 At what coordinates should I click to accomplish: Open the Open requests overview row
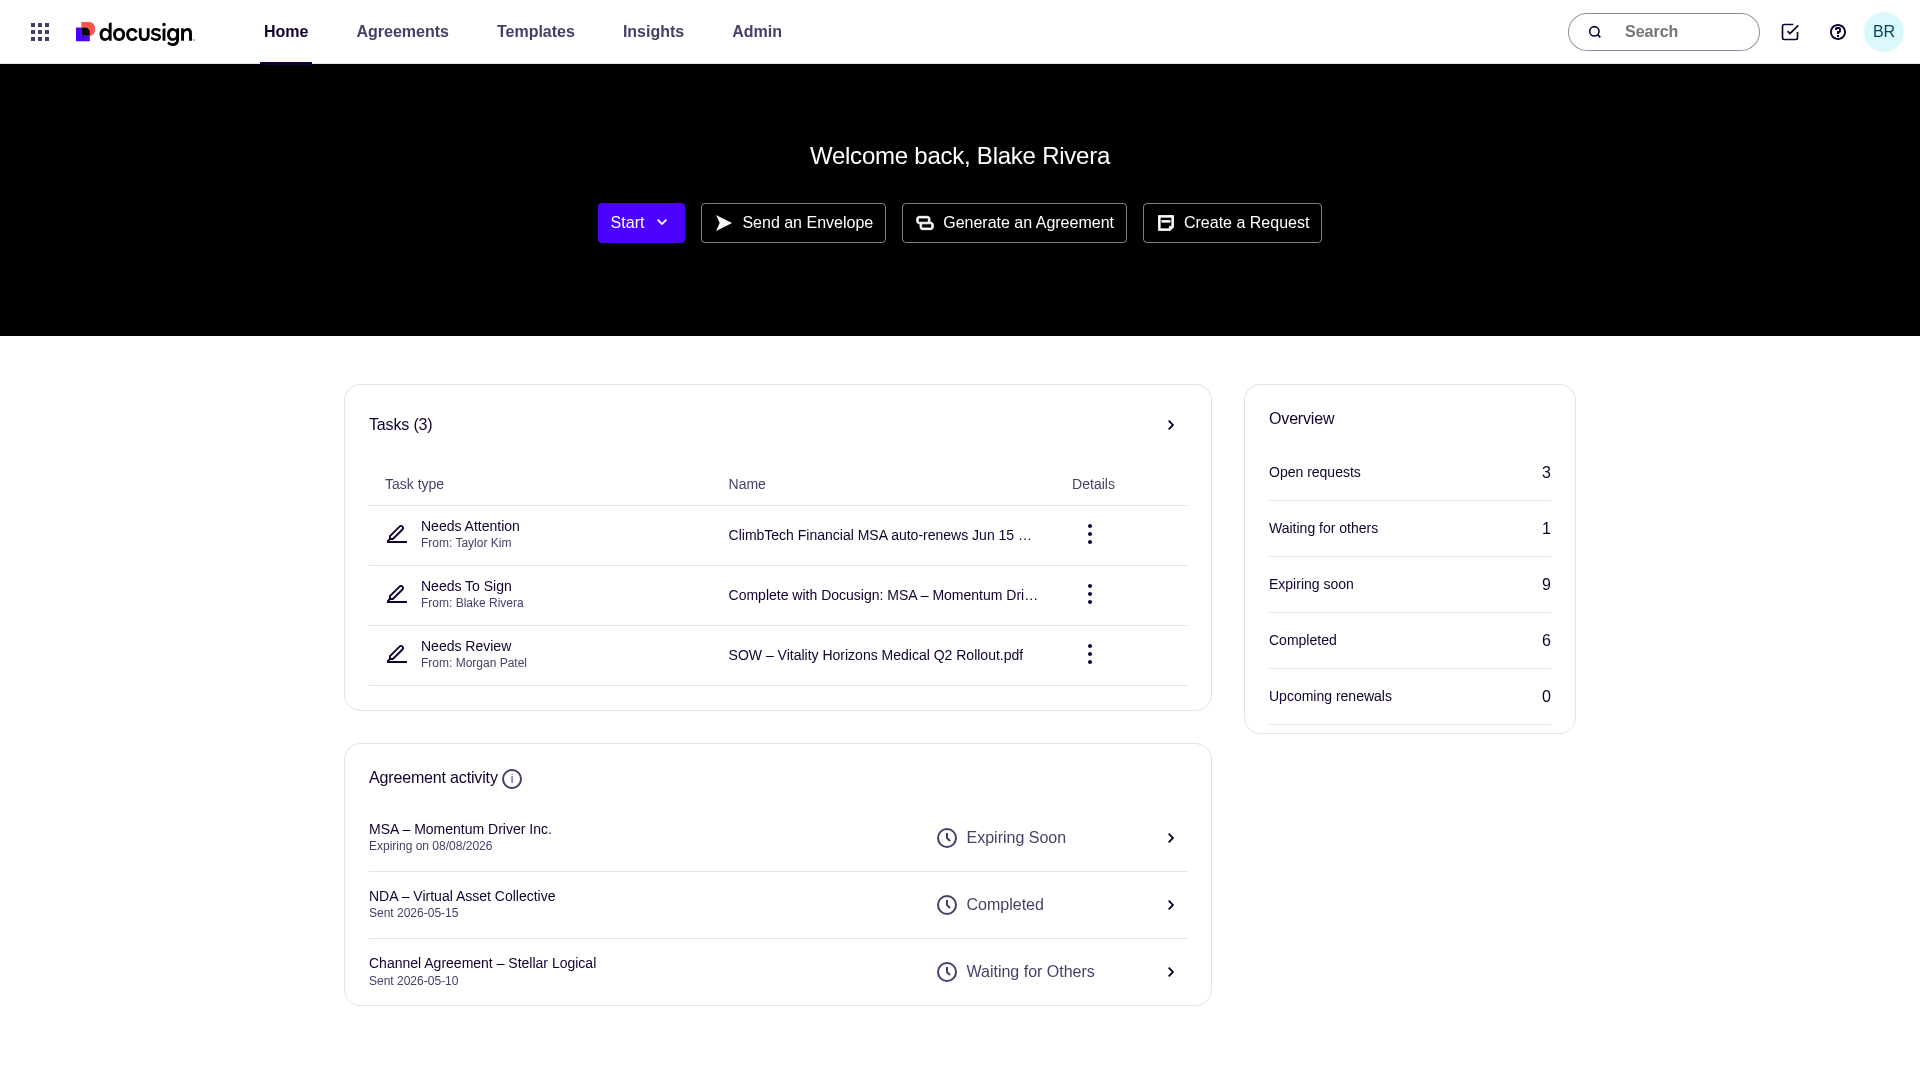tap(1410, 473)
